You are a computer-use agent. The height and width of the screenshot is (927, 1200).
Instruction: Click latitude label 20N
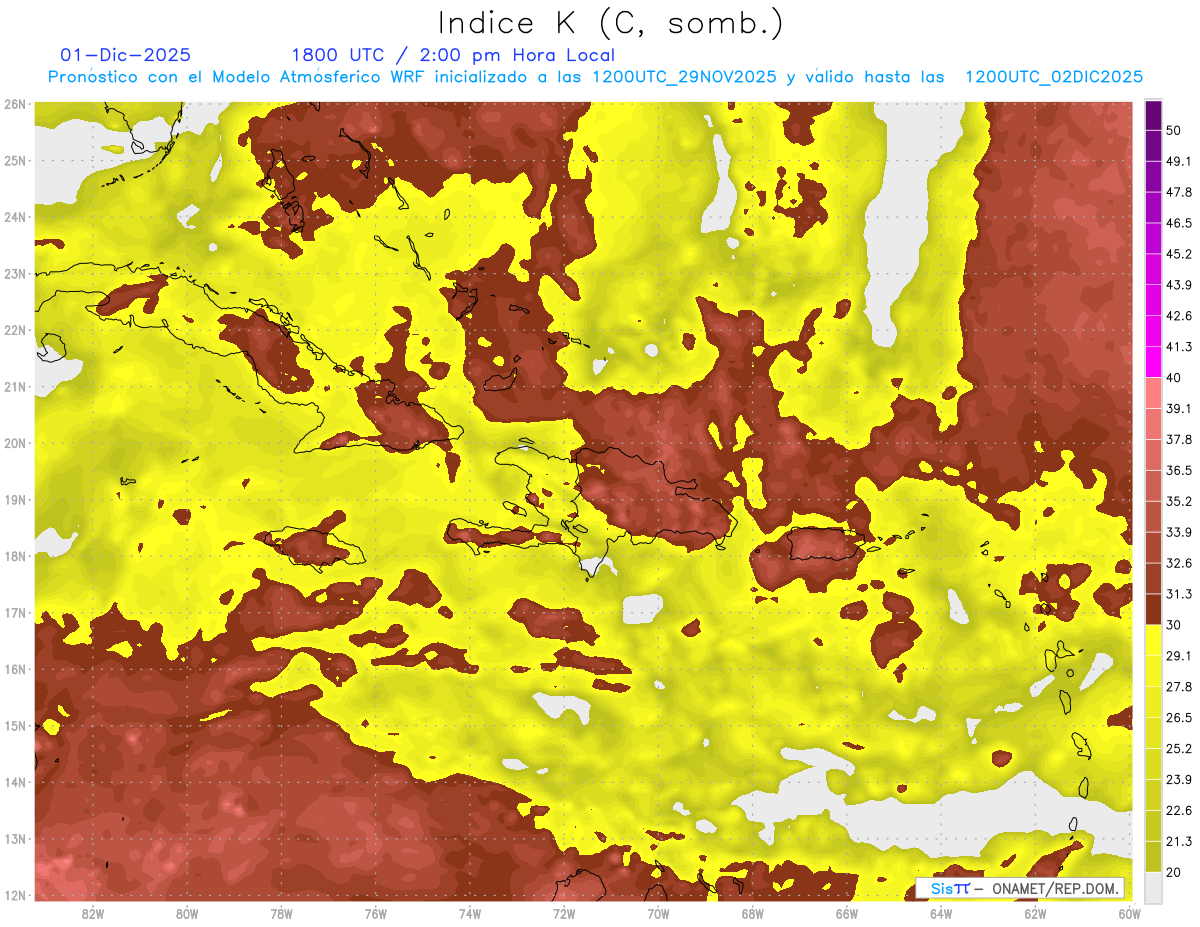[x=15, y=443]
